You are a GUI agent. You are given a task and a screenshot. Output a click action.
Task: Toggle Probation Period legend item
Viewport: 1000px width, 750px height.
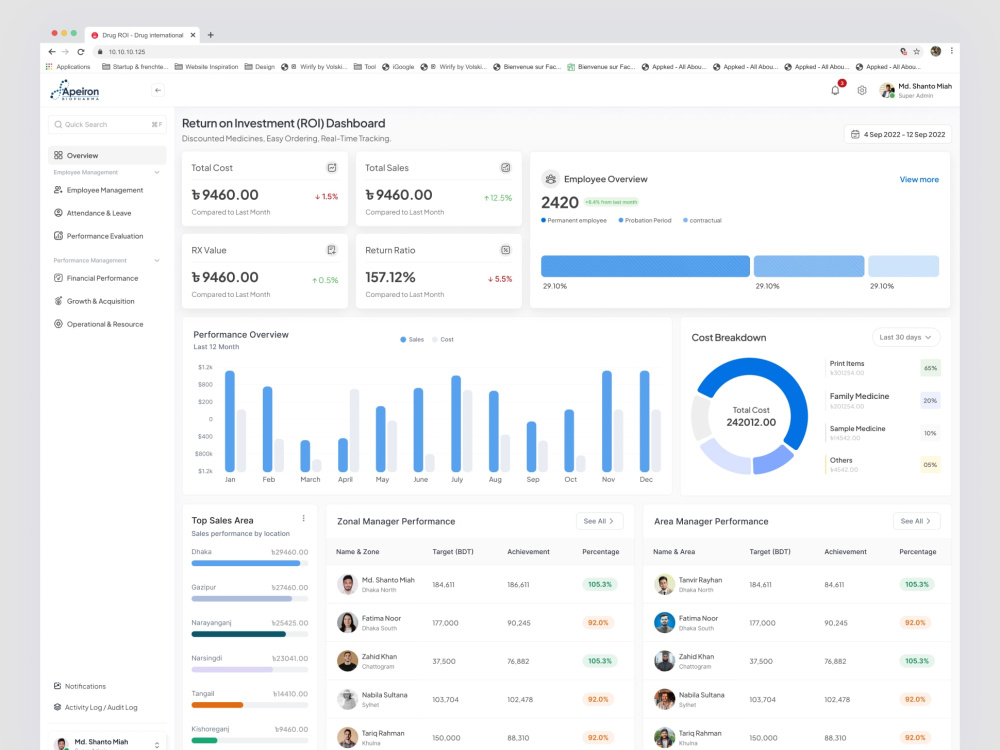645,221
